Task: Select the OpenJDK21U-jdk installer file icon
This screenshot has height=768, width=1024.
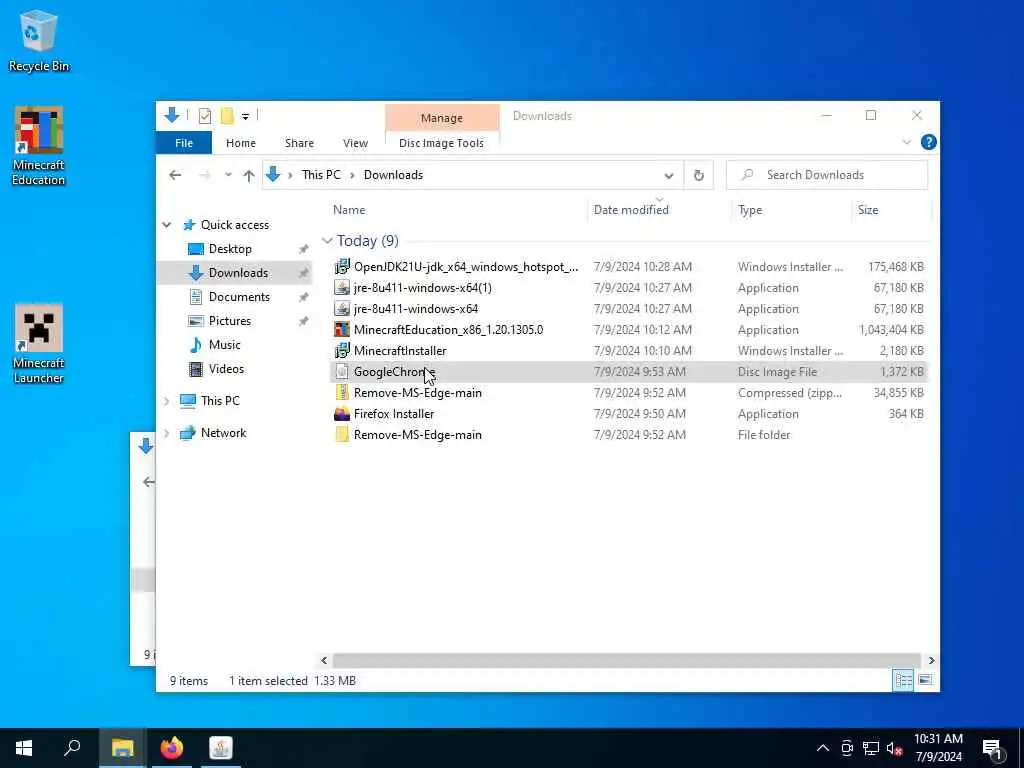Action: point(342,266)
